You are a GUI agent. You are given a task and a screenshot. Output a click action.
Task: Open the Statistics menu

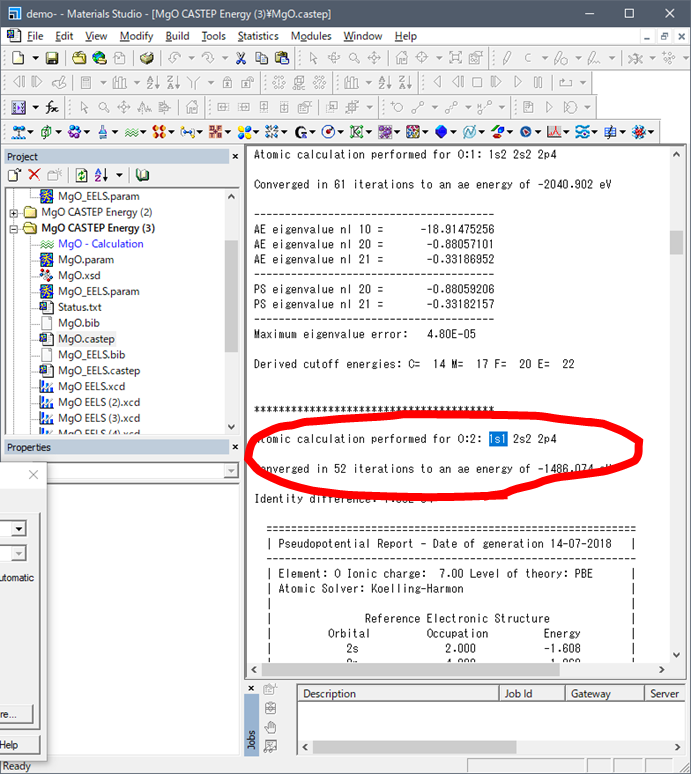tap(258, 36)
